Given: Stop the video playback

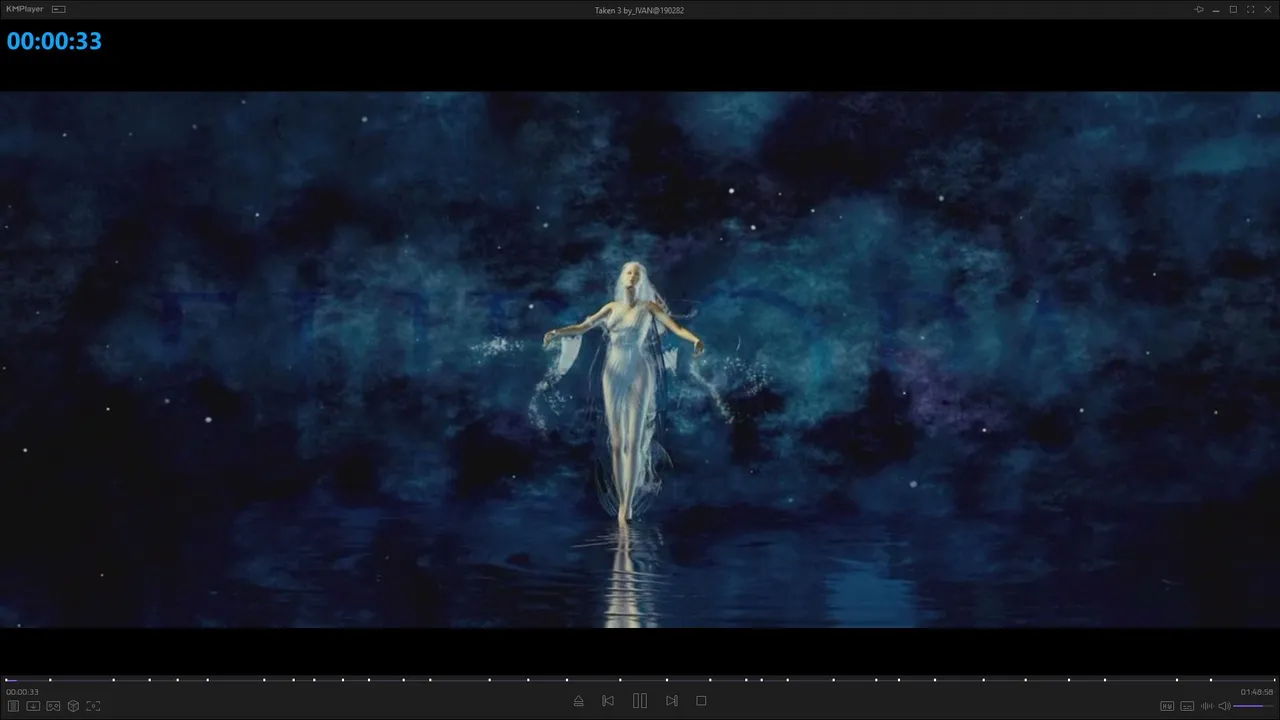Looking at the screenshot, I should pos(701,701).
